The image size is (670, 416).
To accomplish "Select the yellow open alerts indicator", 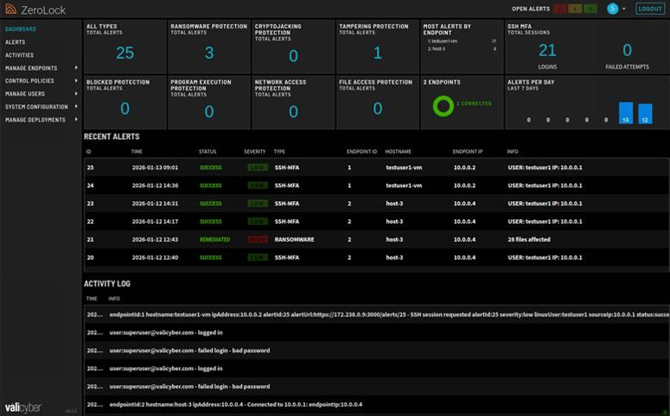I will [575, 9].
